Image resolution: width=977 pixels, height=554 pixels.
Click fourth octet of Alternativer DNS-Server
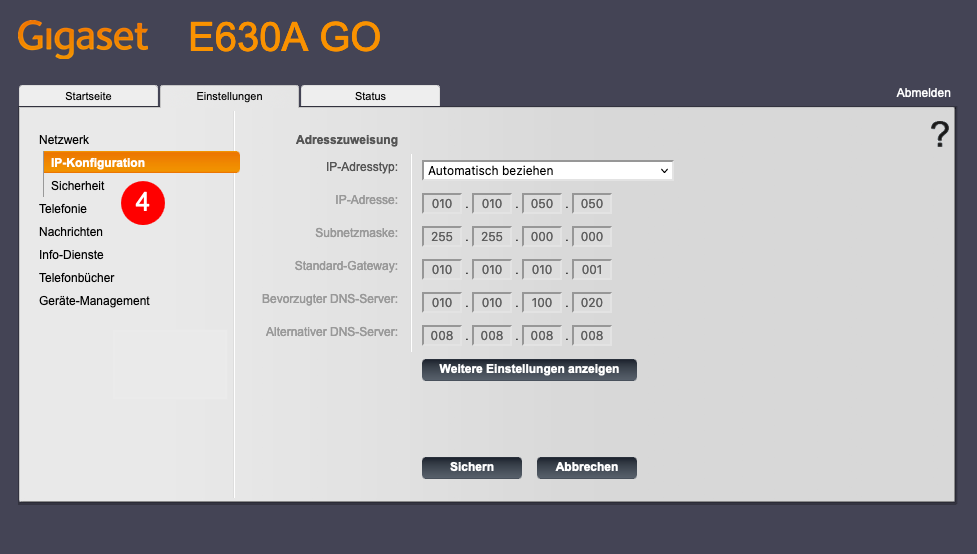click(x=591, y=336)
